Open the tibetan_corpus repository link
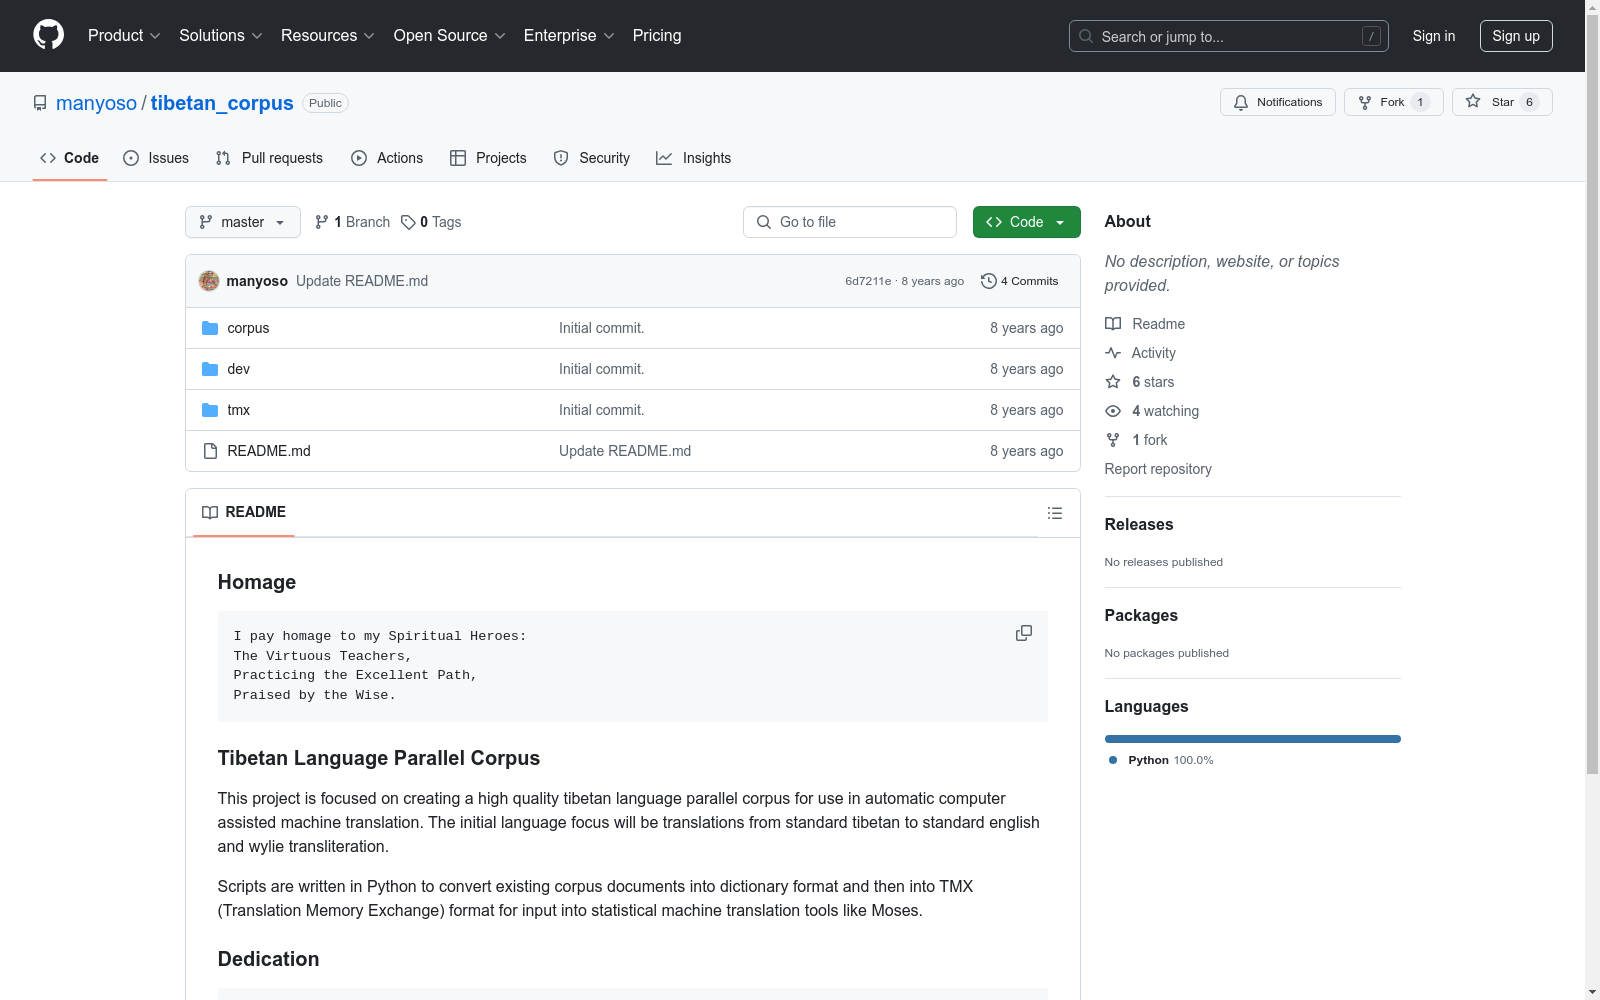 (x=222, y=103)
